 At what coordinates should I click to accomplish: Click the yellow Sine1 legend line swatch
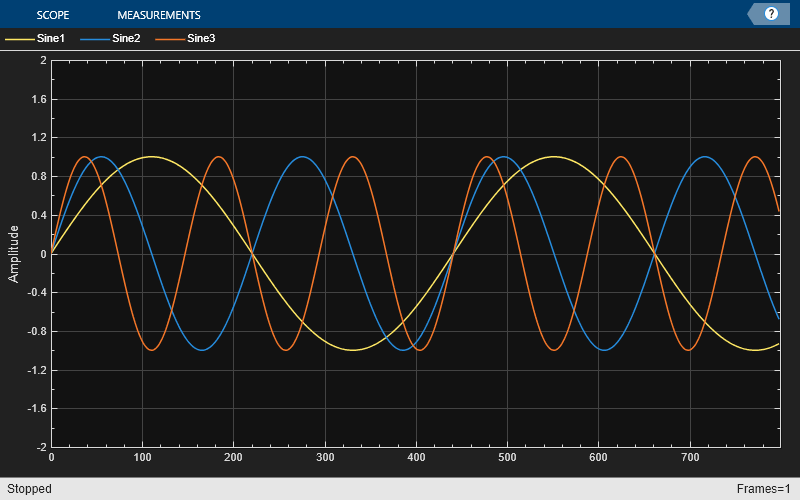click(x=19, y=39)
